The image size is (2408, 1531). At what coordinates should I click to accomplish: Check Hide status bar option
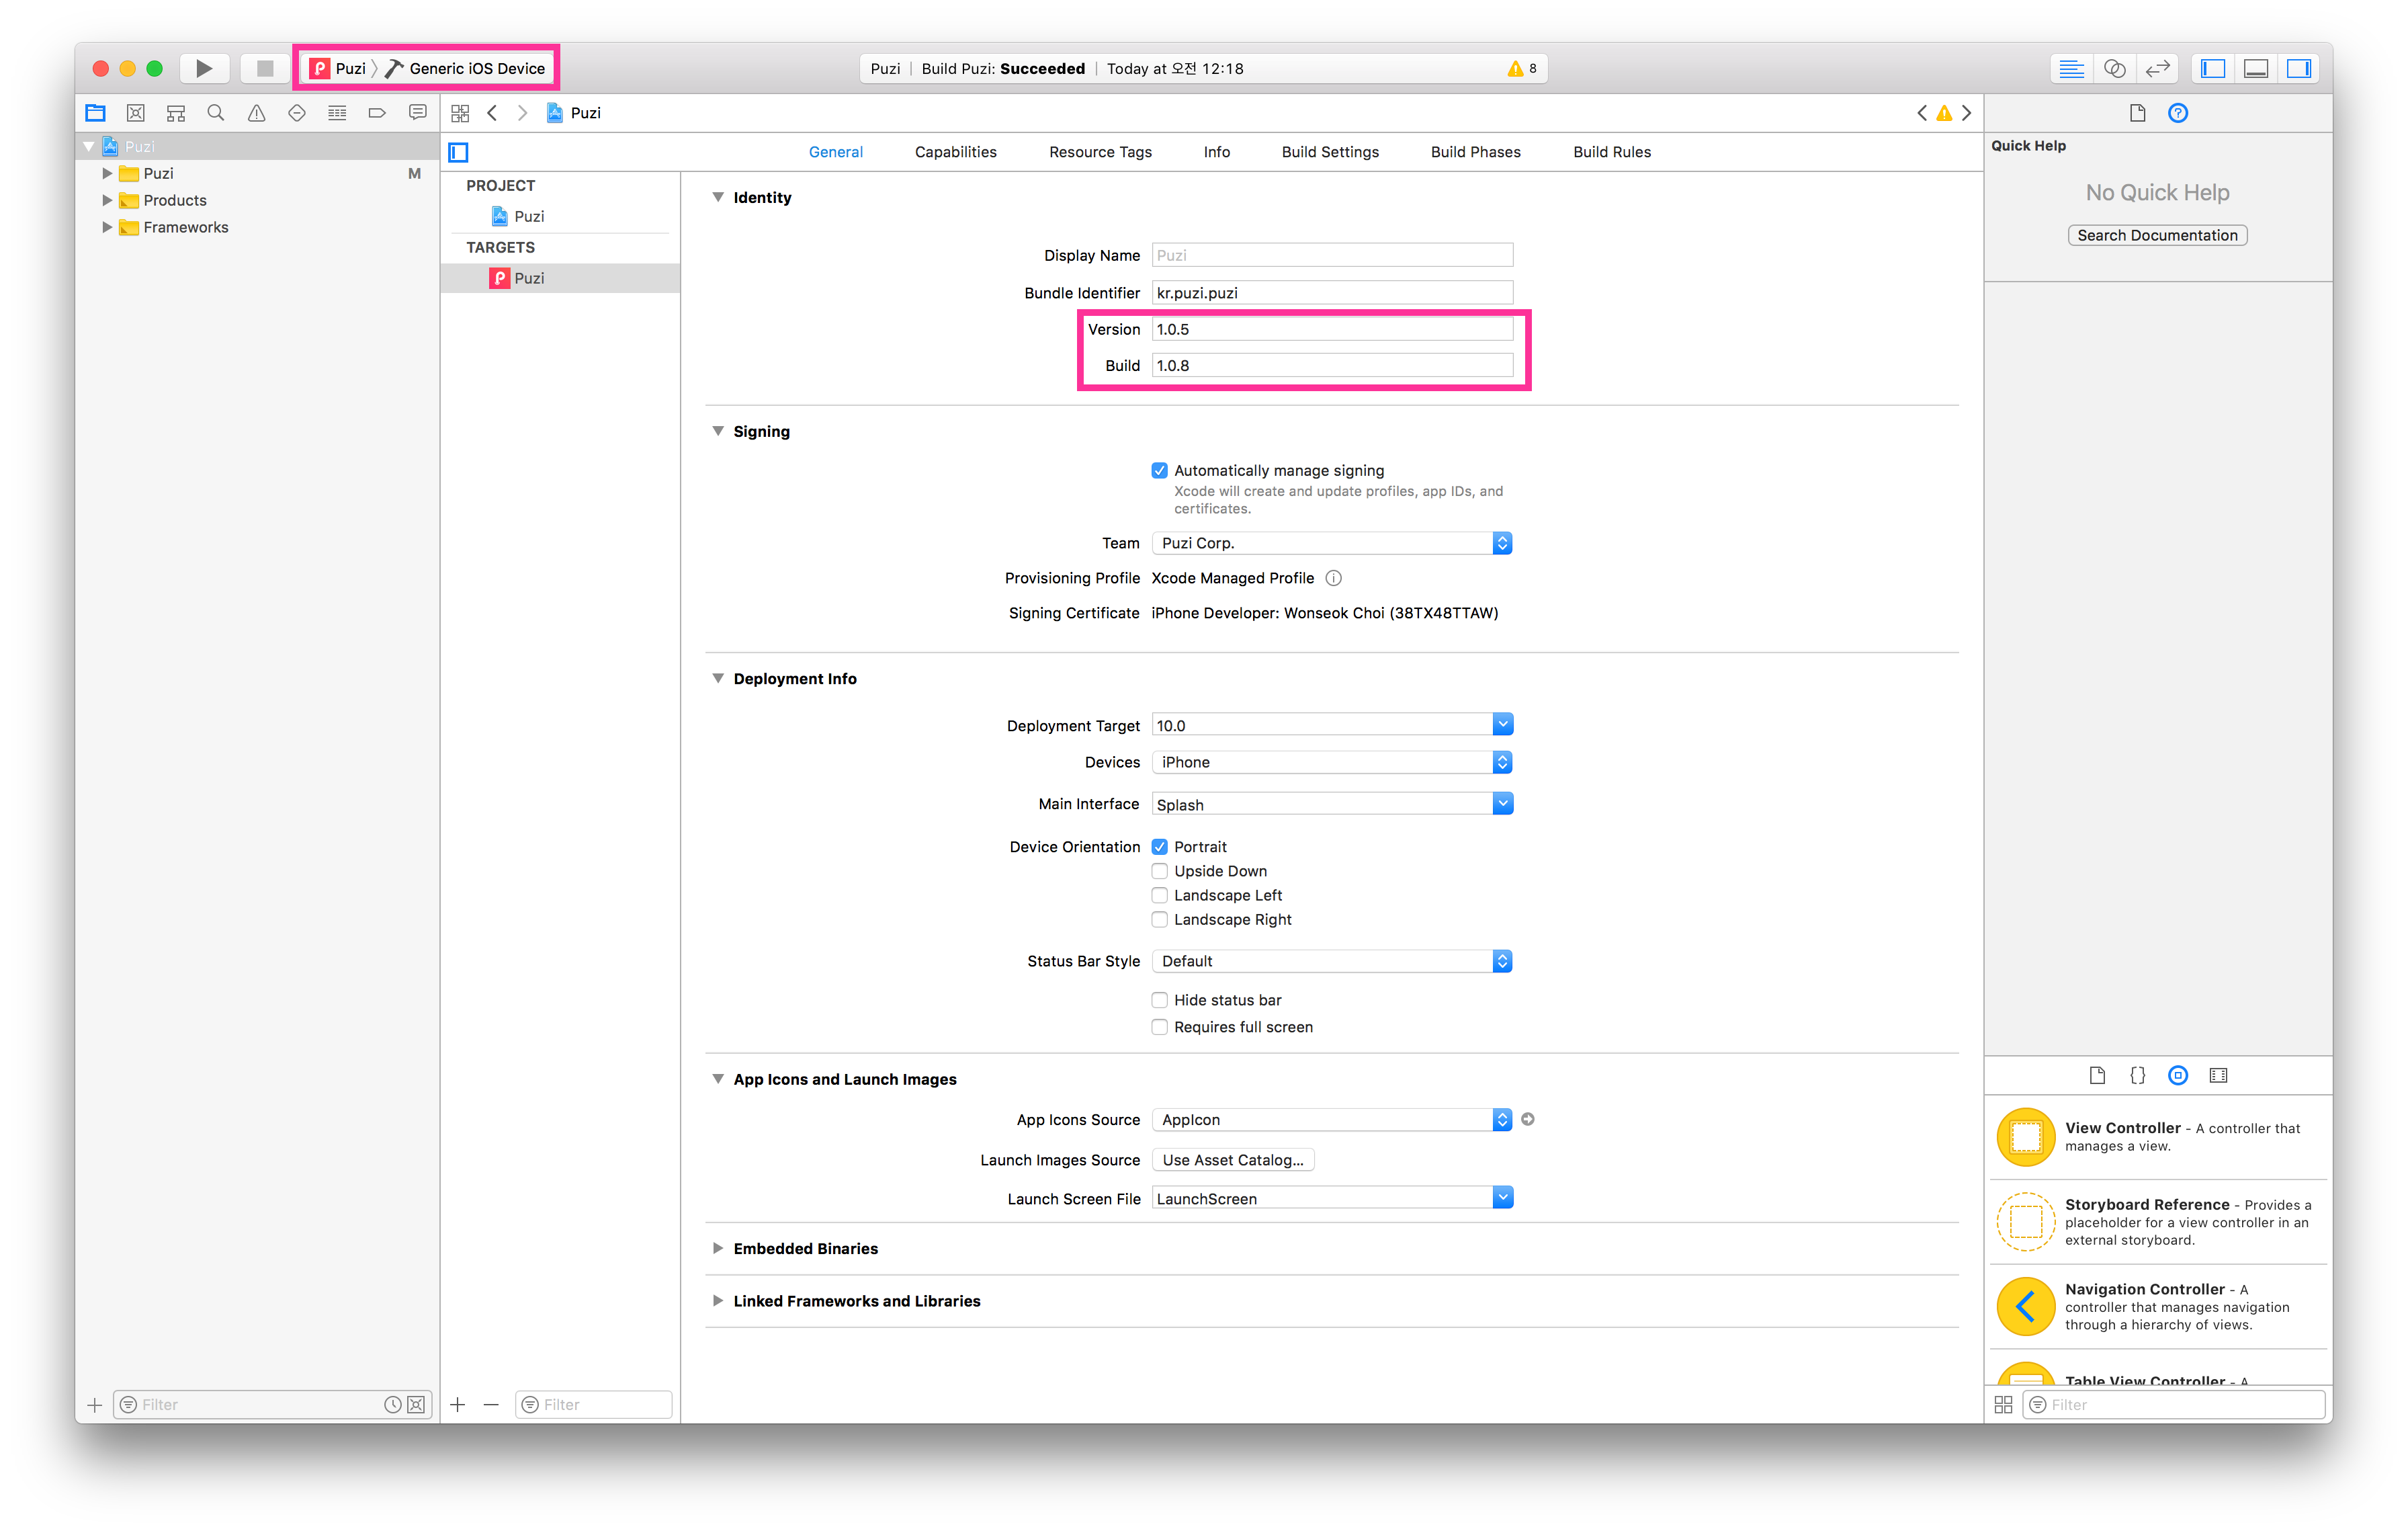tap(1159, 1000)
